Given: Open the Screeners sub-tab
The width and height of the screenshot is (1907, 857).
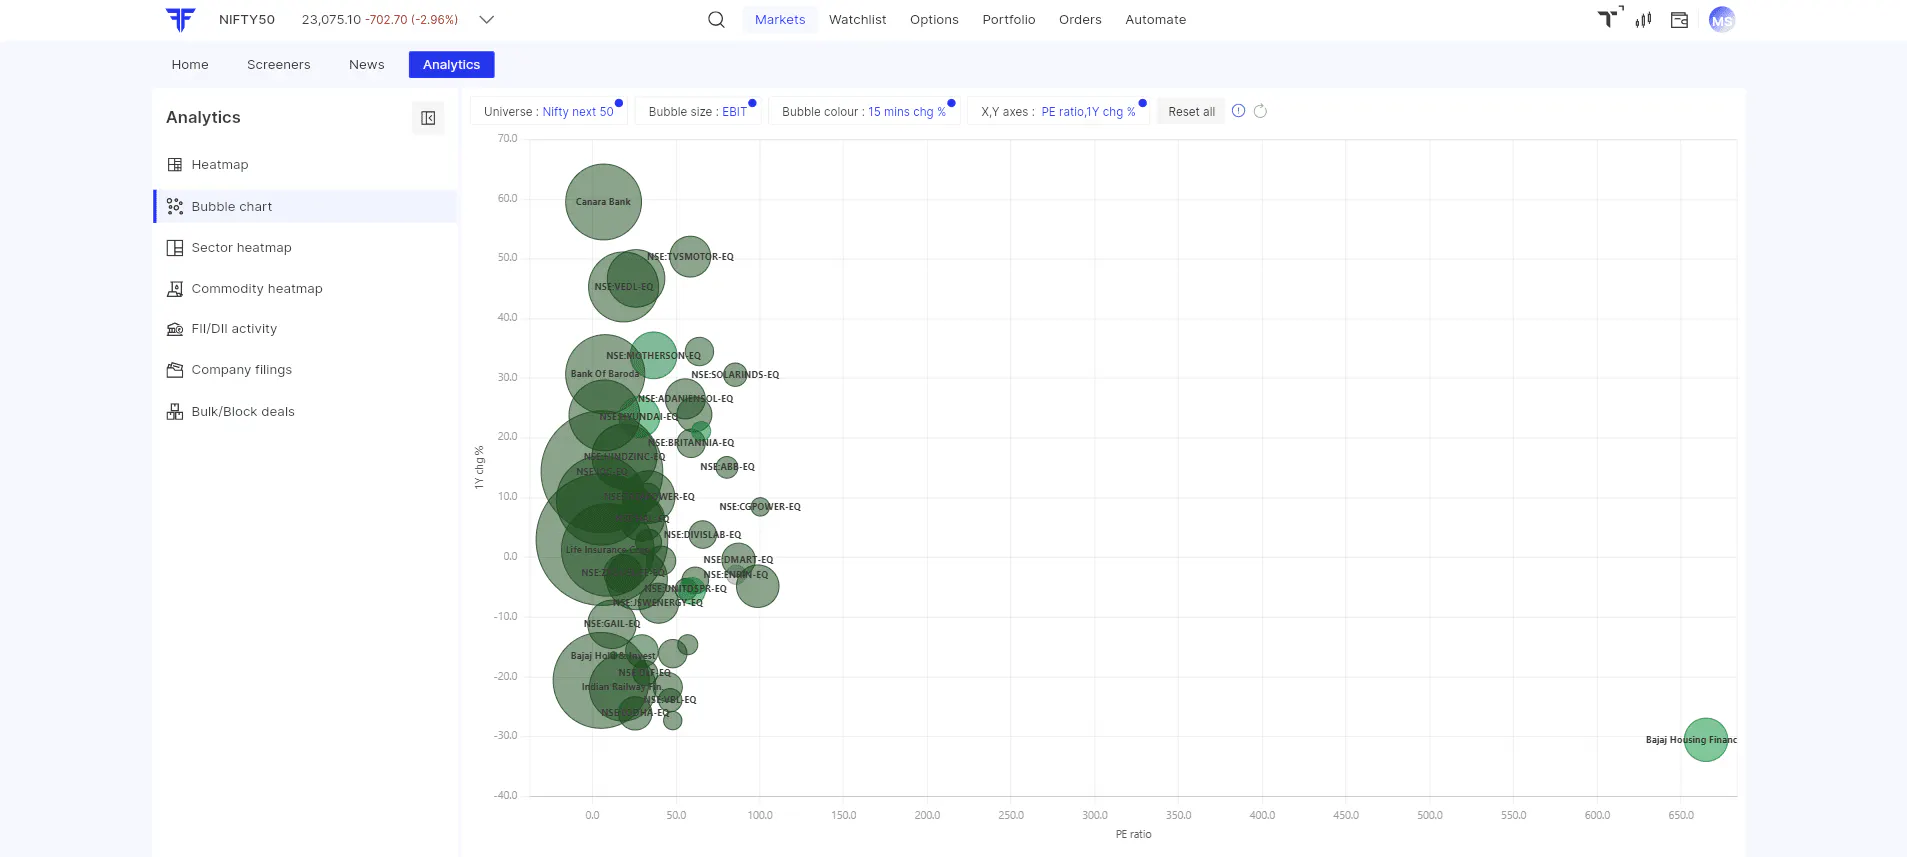Looking at the screenshot, I should coord(279,65).
